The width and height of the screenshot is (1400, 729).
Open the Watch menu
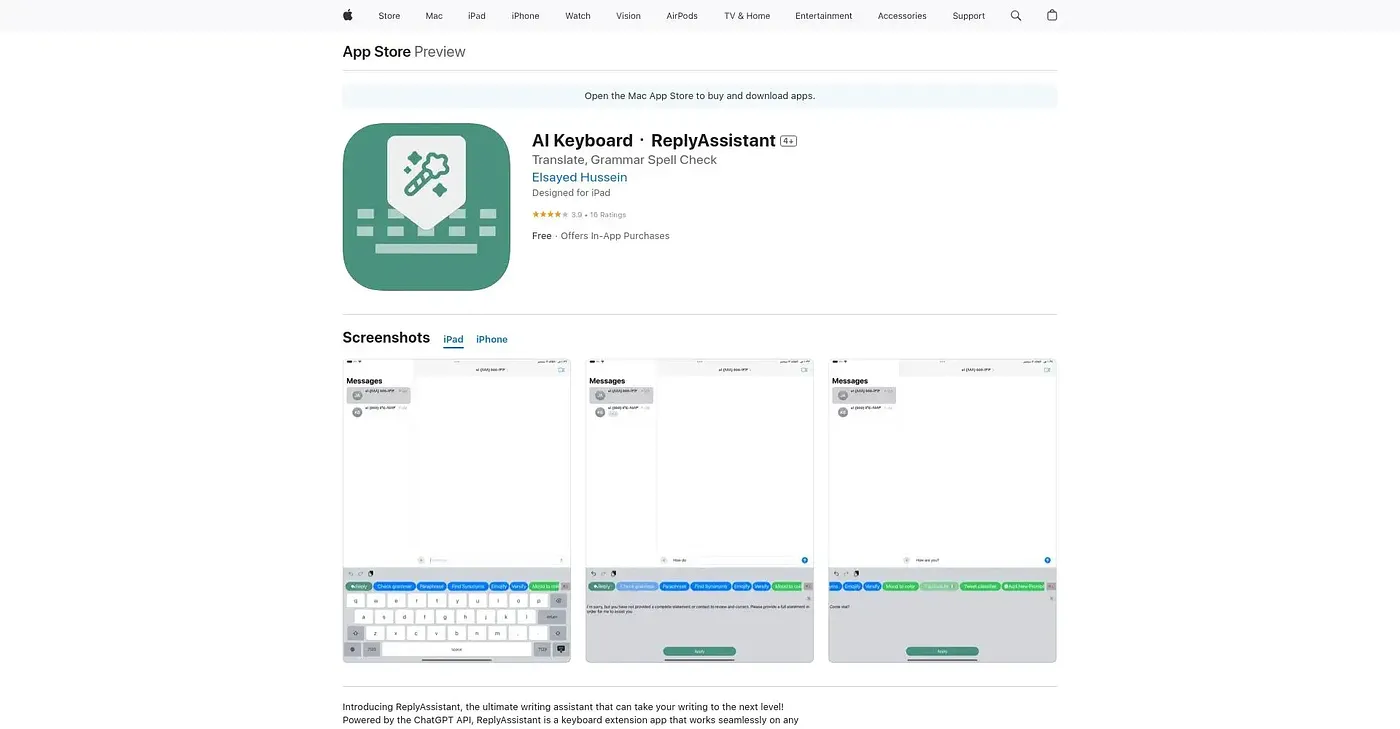[578, 16]
